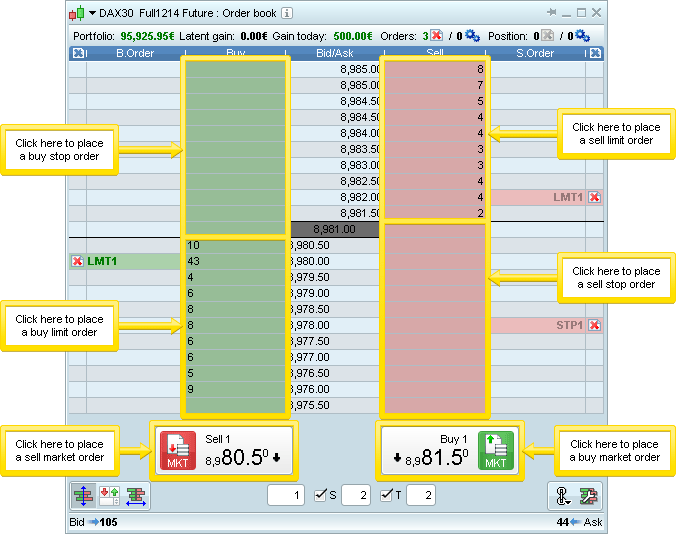This screenshot has width=676, height=534.
Task: Click the order quantity input field
Action: [x=285, y=495]
